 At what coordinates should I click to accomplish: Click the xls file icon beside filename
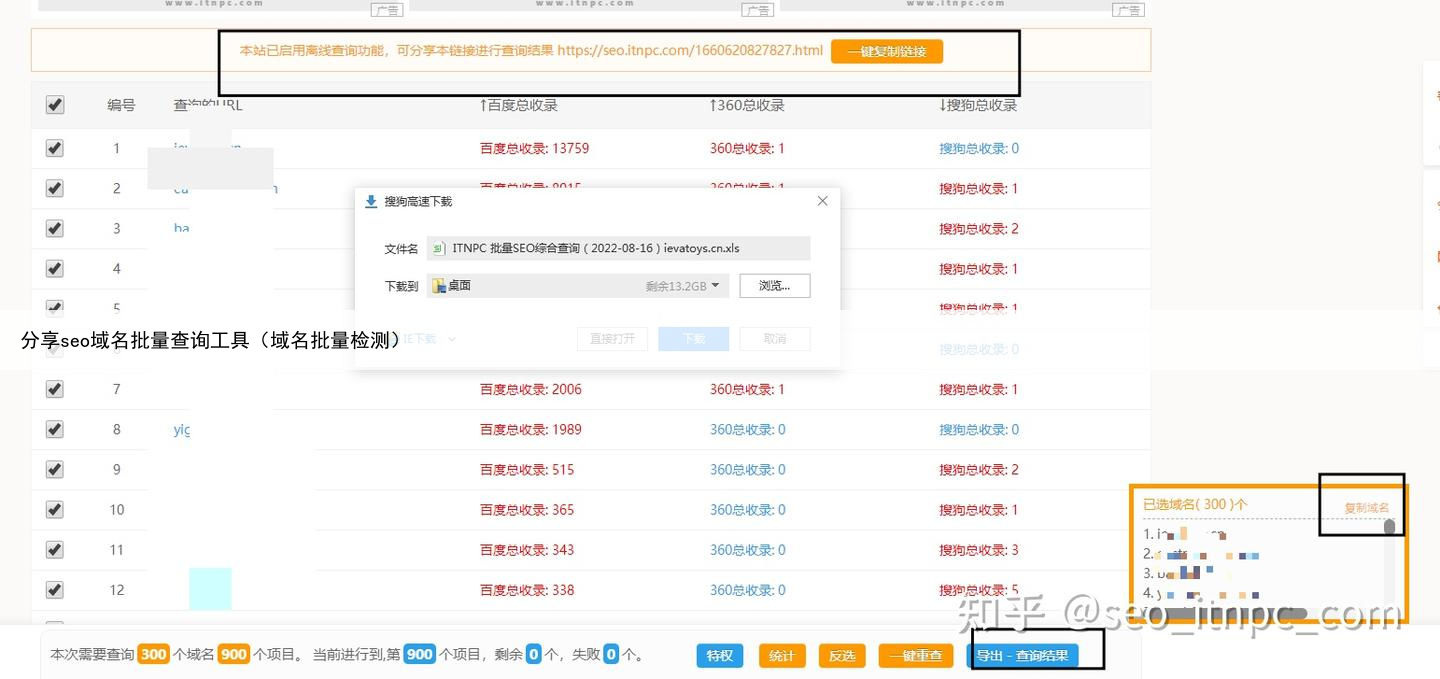pyautogui.click(x=438, y=248)
